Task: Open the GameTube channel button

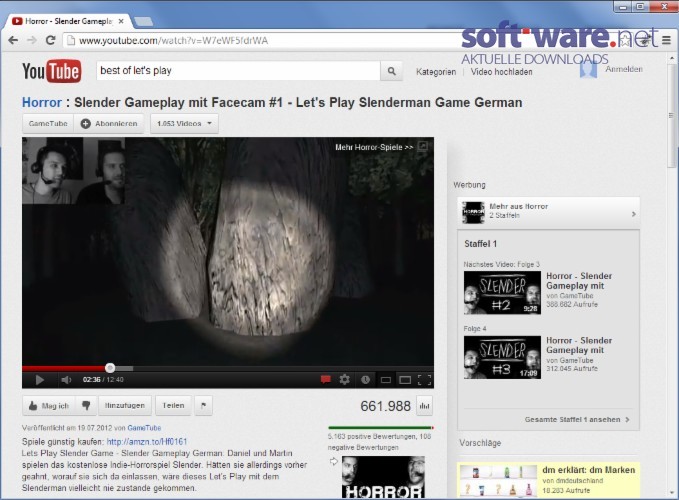Action: coord(48,124)
